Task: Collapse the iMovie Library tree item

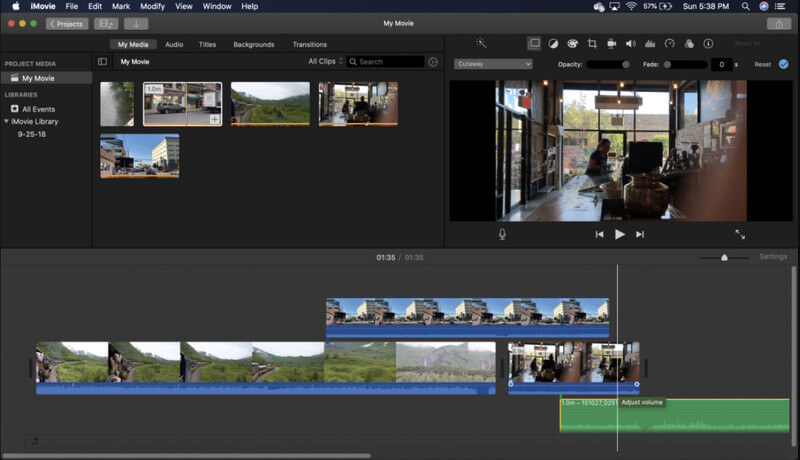Action: coord(7,121)
